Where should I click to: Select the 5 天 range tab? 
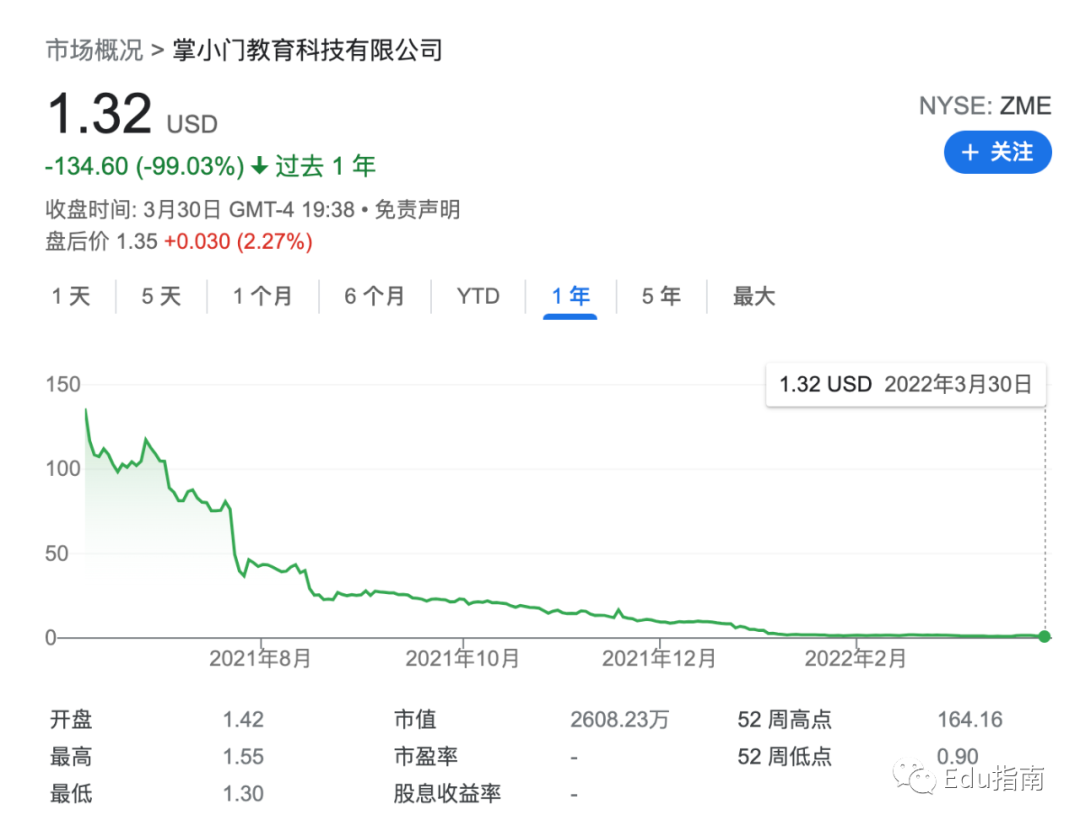tap(161, 296)
